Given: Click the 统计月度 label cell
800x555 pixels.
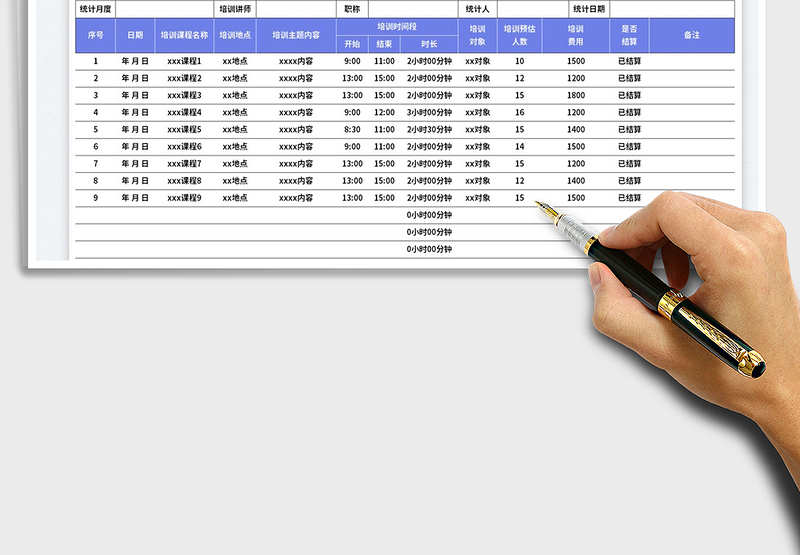Looking at the screenshot, I should (96, 9).
